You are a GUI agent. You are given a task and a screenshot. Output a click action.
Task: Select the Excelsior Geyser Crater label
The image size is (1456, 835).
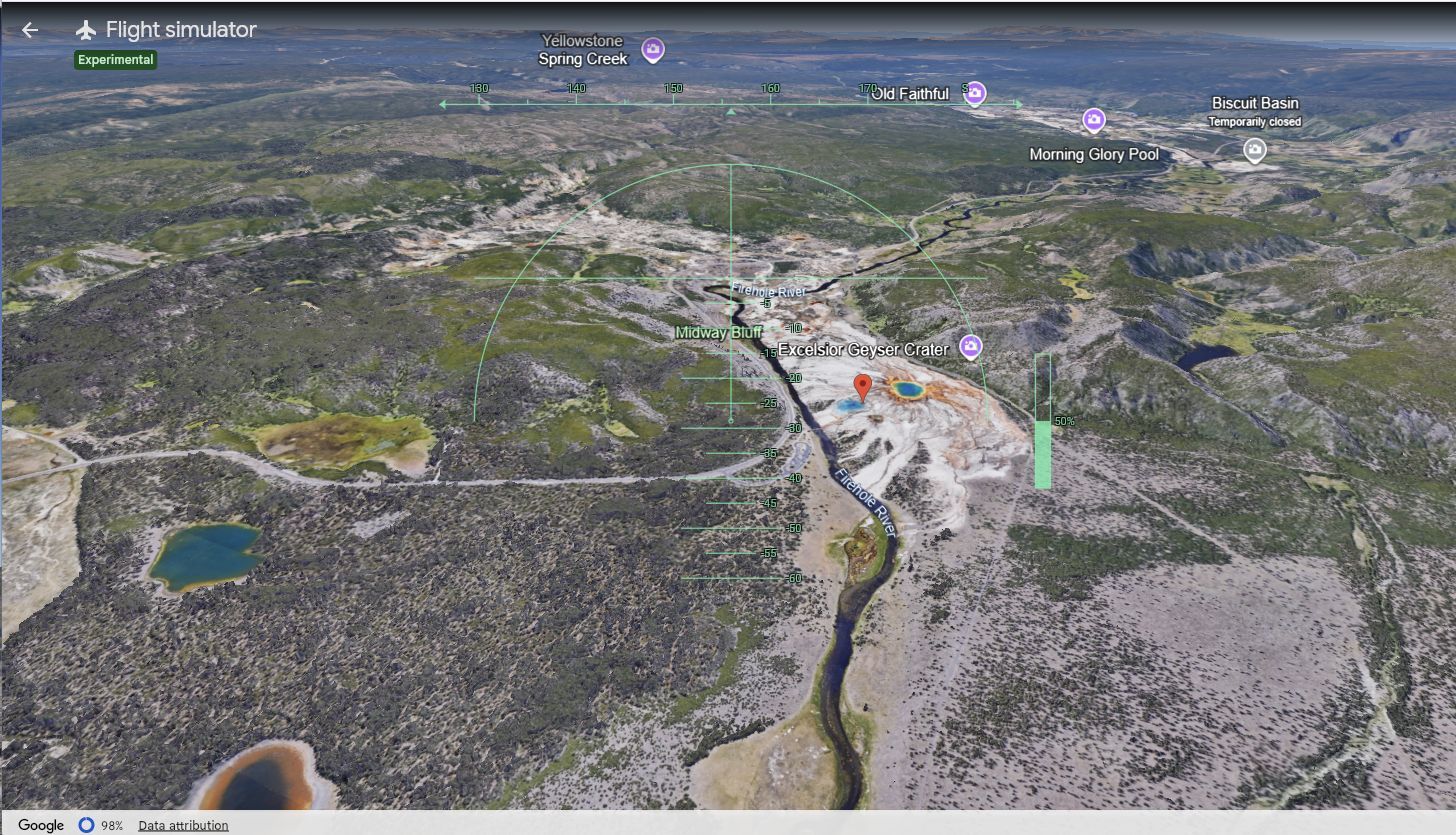[863, 350]
